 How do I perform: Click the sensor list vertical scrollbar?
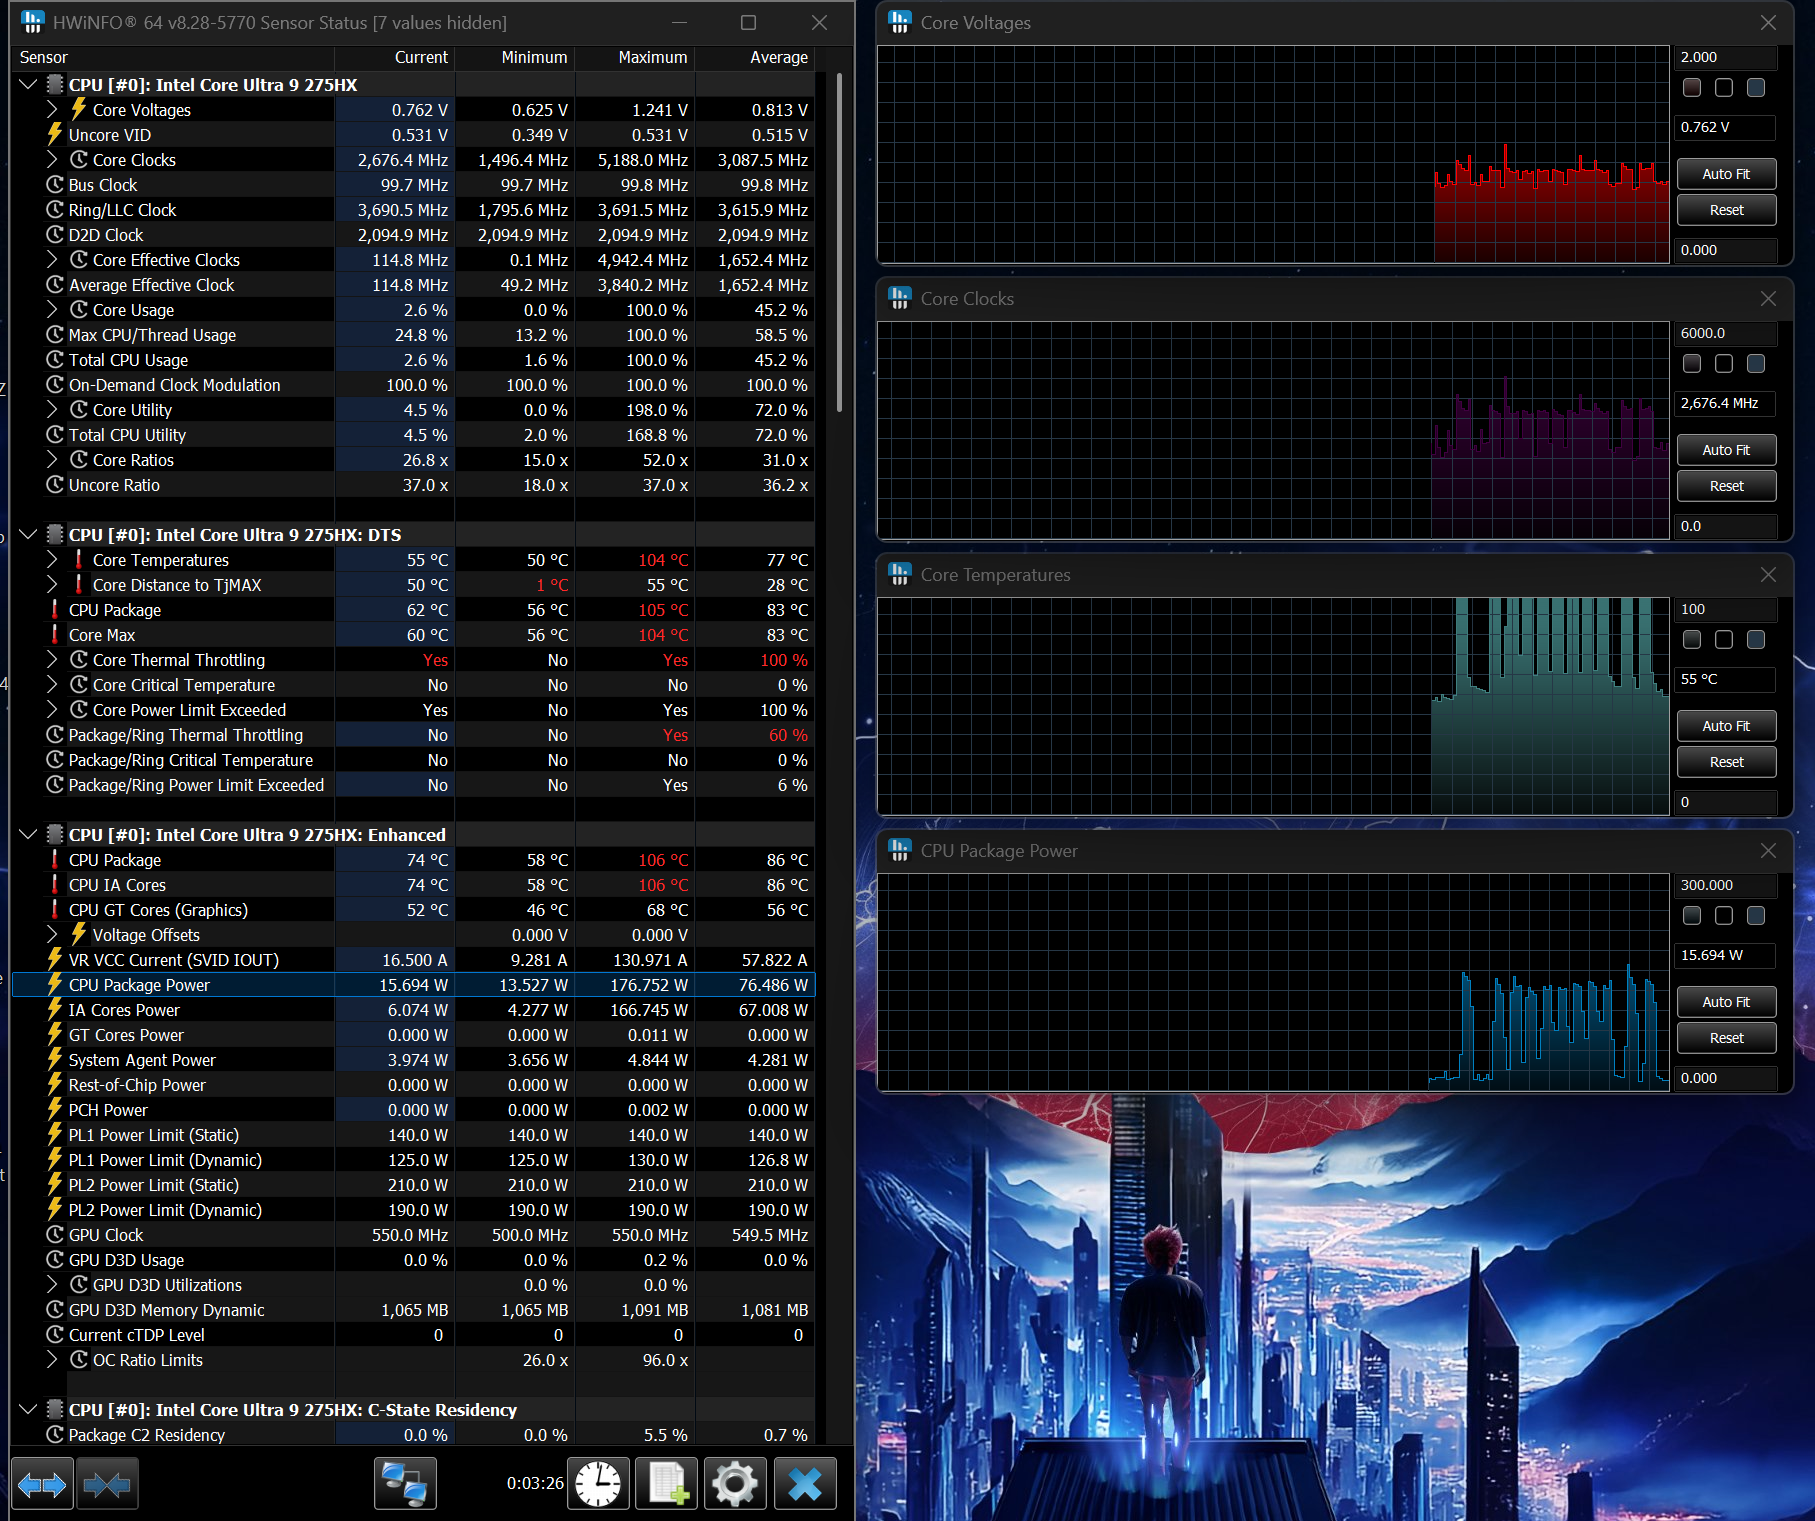(838, 243)
